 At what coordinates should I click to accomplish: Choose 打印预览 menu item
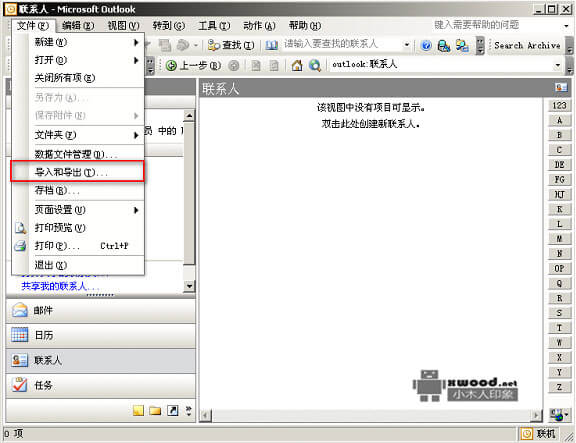78,228
